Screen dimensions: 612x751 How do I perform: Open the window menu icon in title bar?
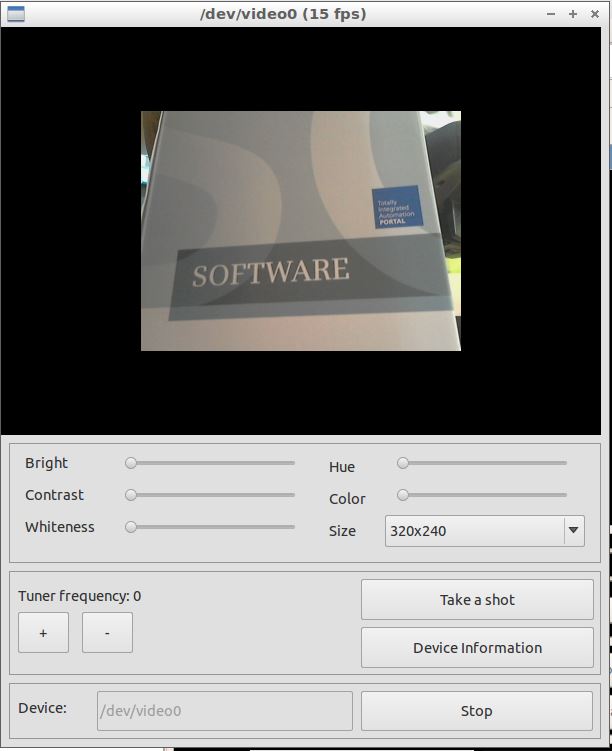(14, 14)
